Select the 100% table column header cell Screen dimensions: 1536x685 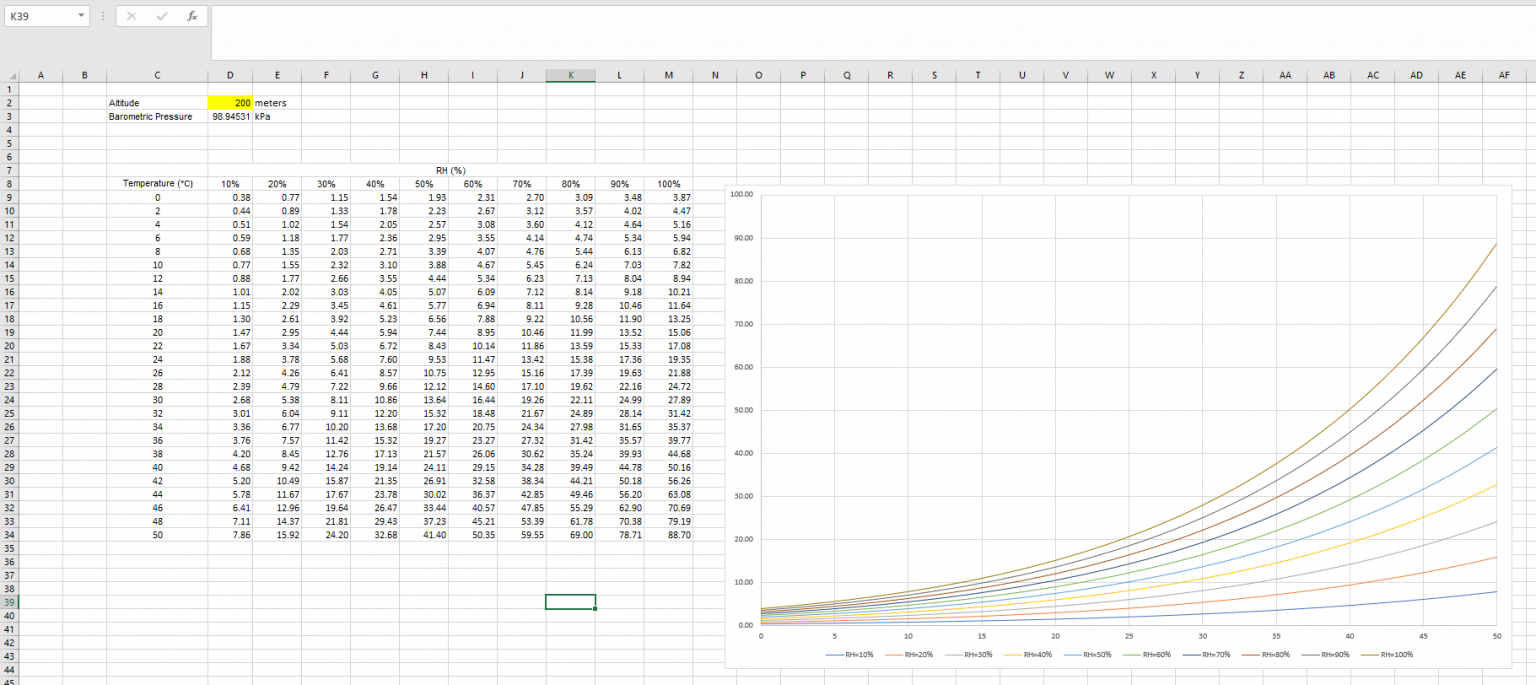click(669, 184)
